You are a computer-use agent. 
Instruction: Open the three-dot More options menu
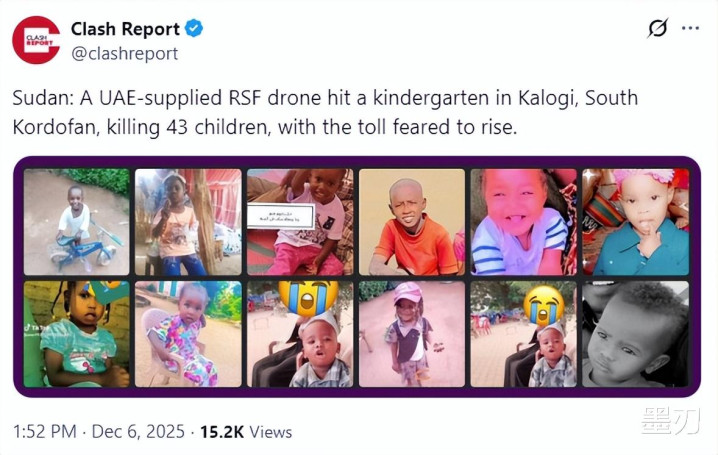[690, 28]
